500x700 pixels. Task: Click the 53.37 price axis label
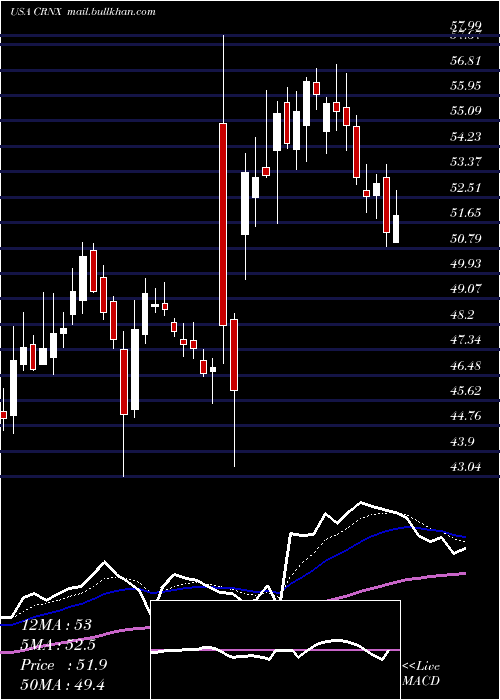coord(466,161)
